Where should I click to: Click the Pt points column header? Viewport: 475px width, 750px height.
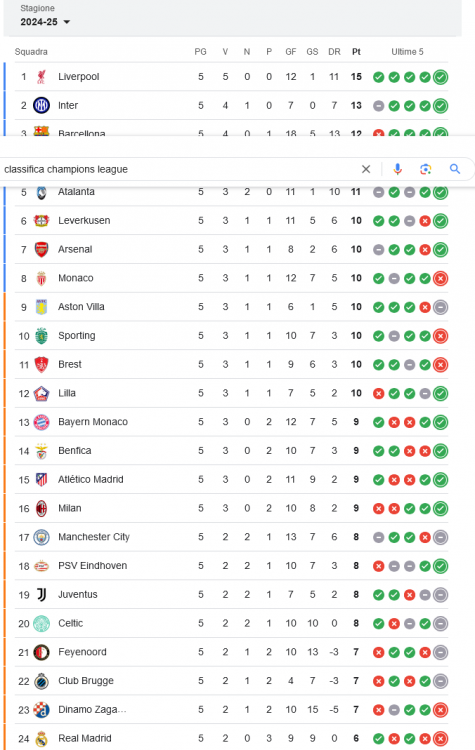[x=356, y=52]
